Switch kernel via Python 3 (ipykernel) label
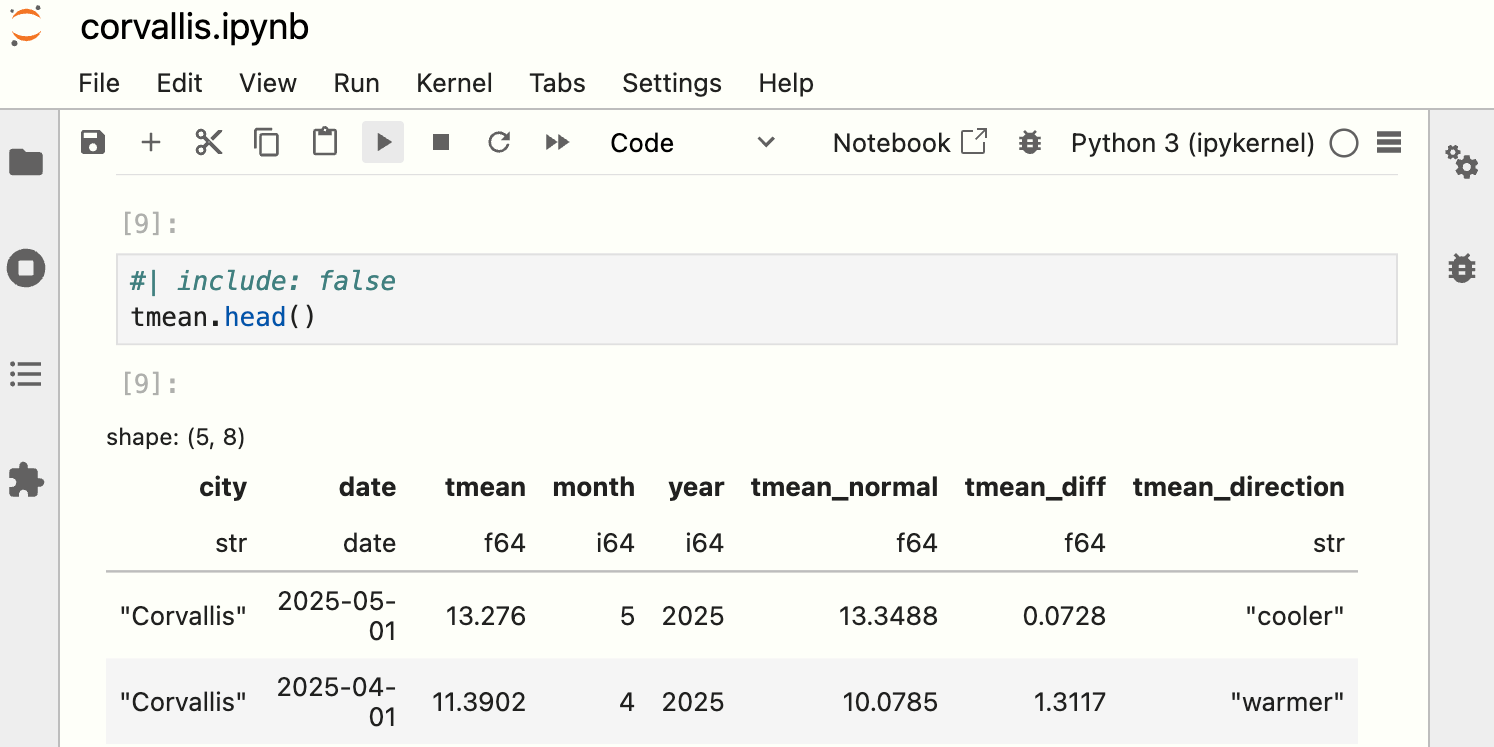Viewport: 1494px width, 747px height. pyautogui.click(x=1191, y=142)
